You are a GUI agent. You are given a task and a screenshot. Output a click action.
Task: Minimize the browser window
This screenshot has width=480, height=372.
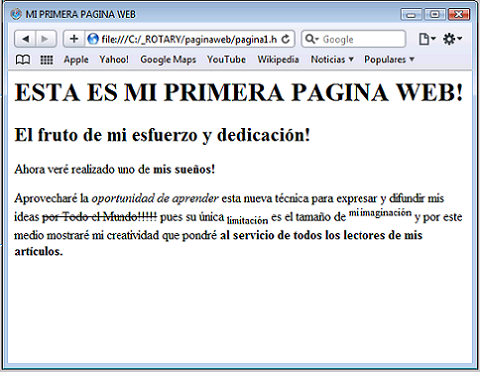pos(411,15)
